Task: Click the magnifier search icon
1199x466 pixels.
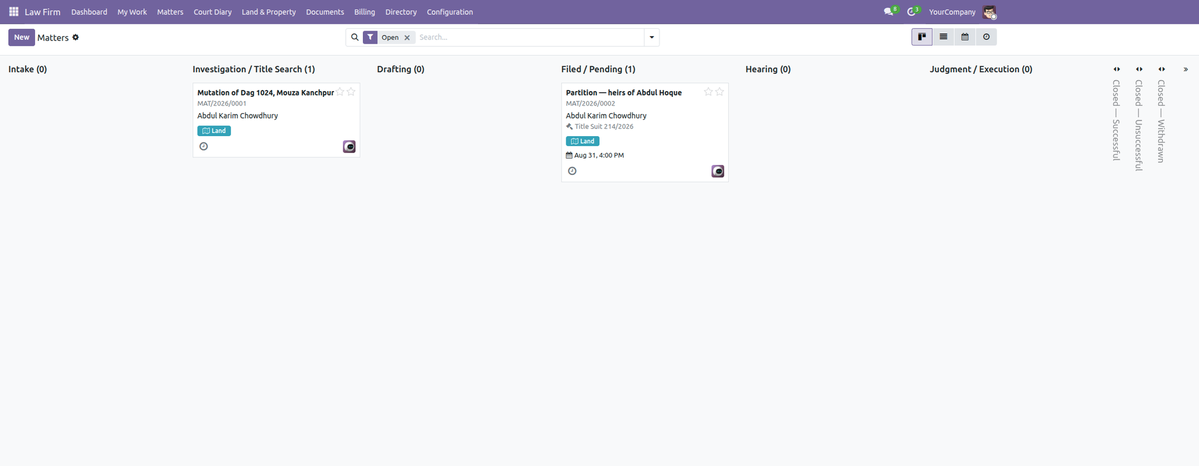Action: (x=354, y=37)
